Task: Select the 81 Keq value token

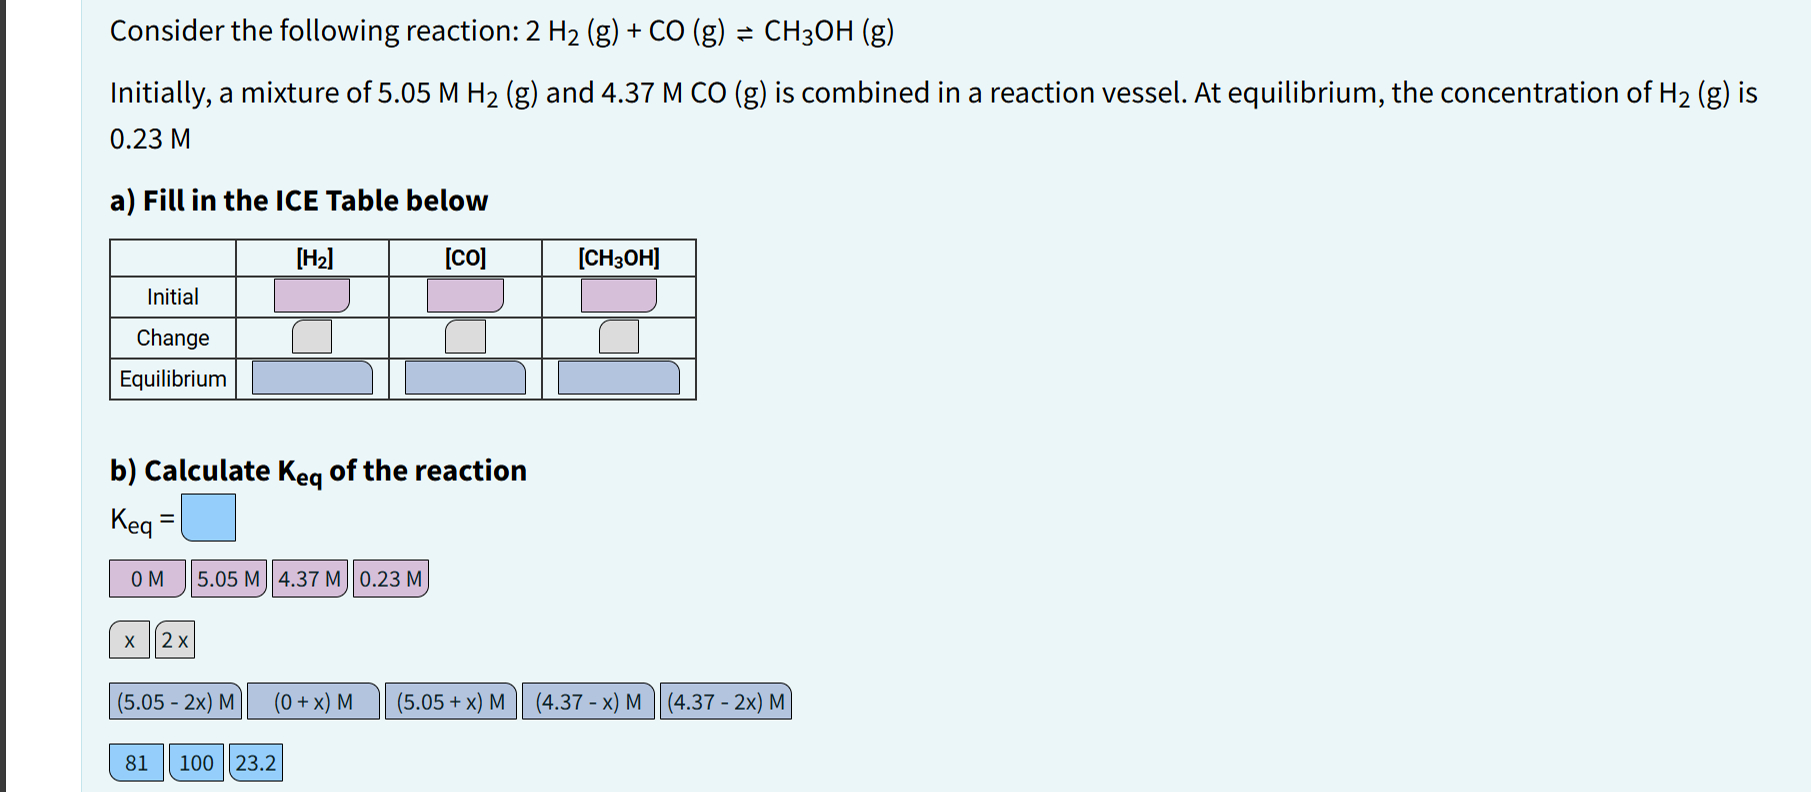Action: coord(137,763)
